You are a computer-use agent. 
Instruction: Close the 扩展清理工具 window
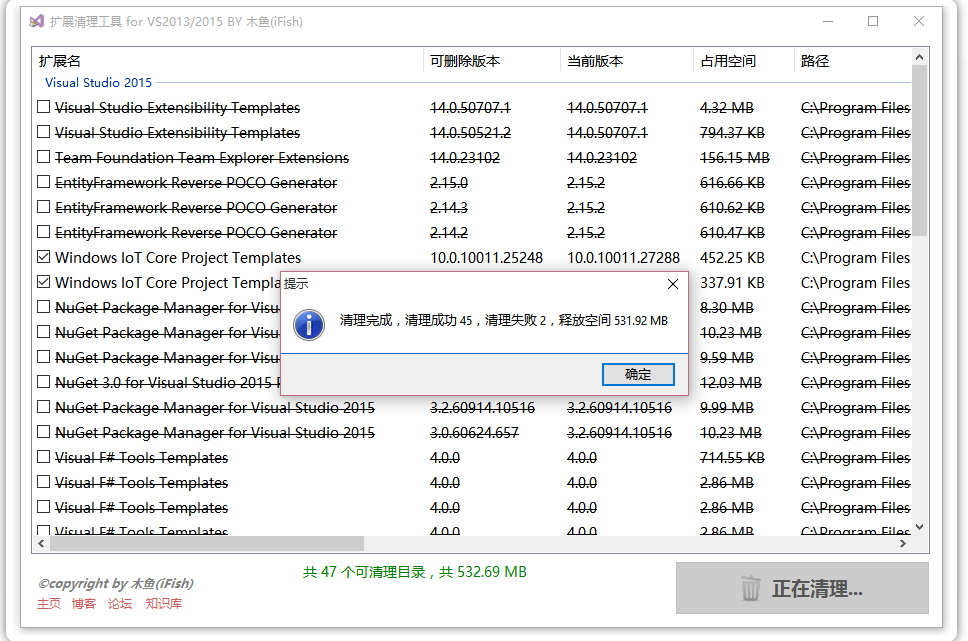[919, 22]
